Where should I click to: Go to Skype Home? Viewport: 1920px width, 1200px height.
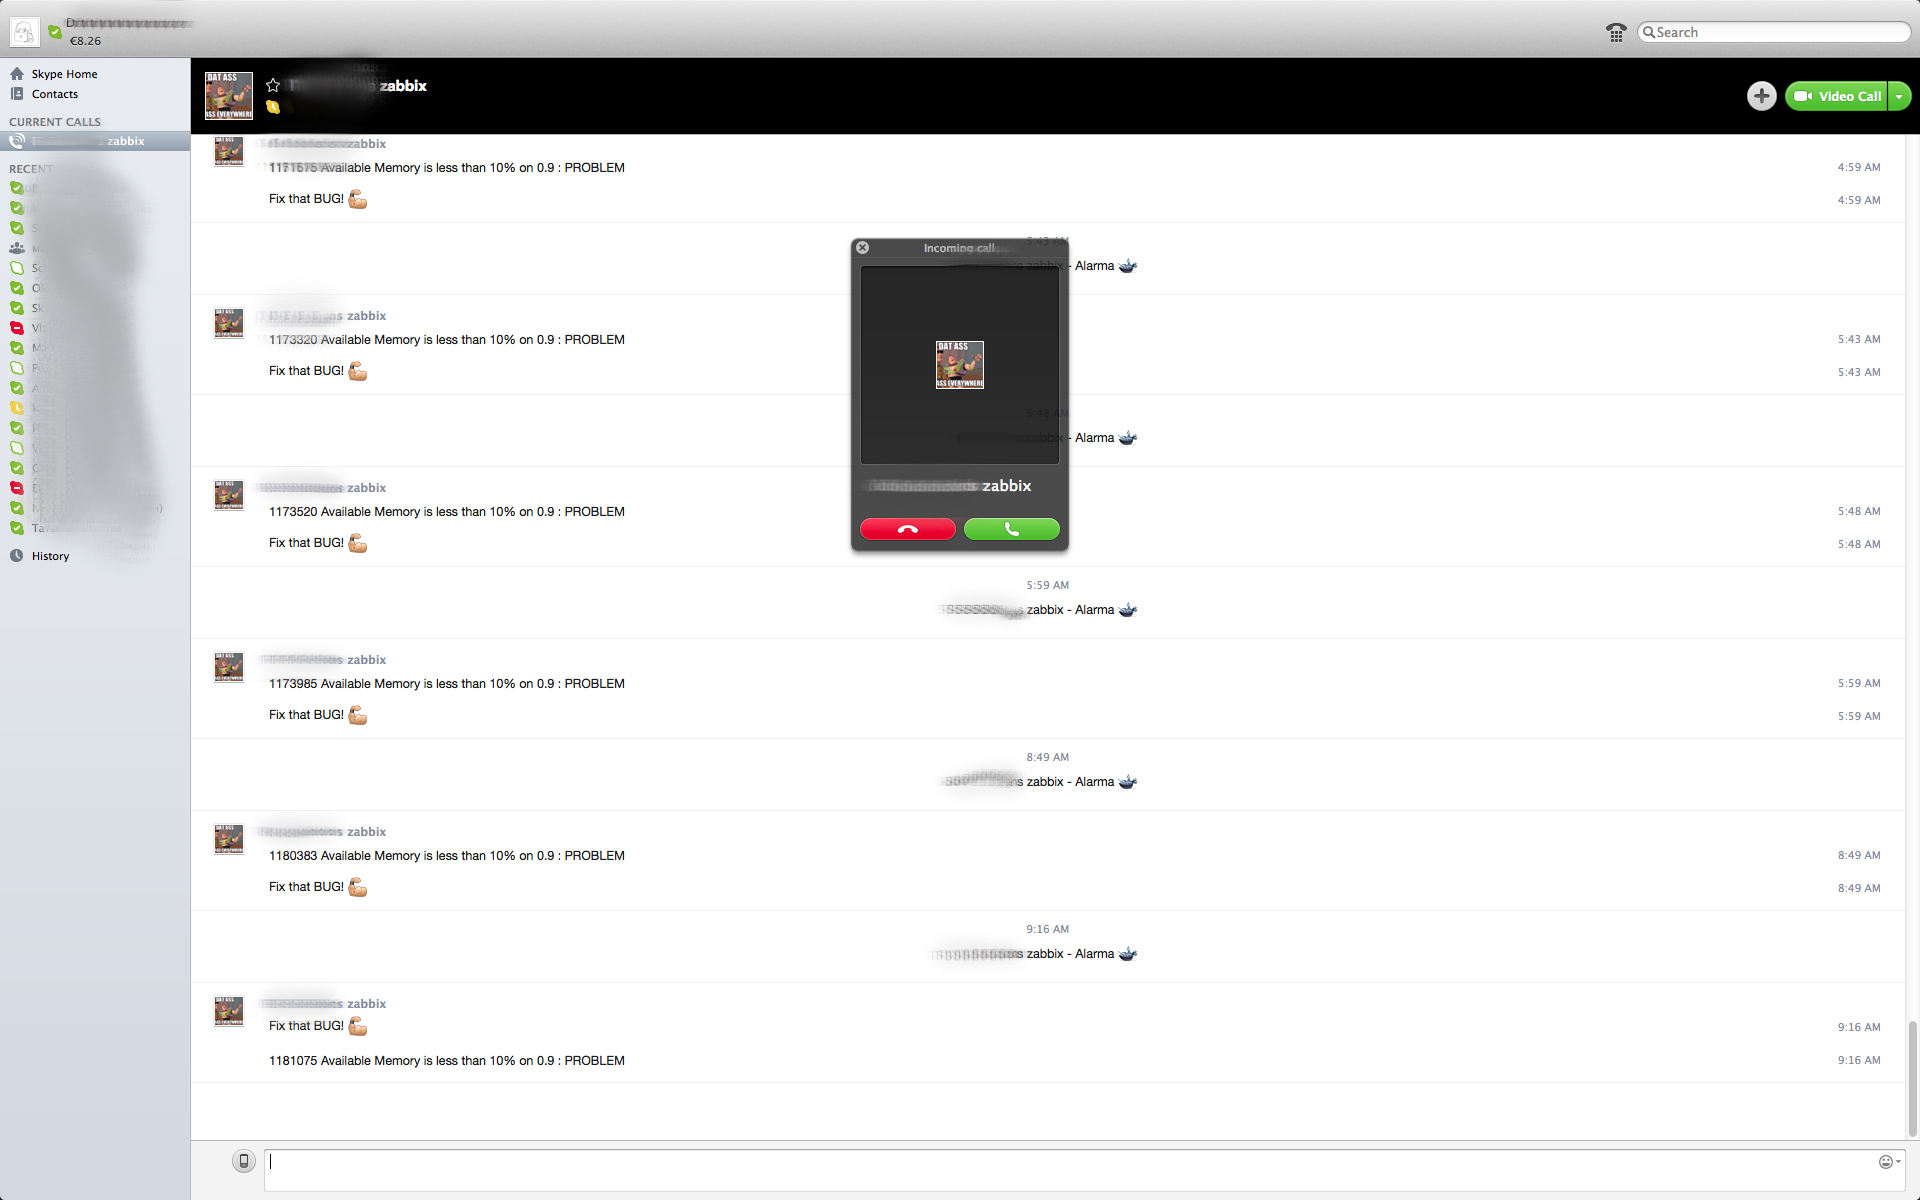coord(64,74)
